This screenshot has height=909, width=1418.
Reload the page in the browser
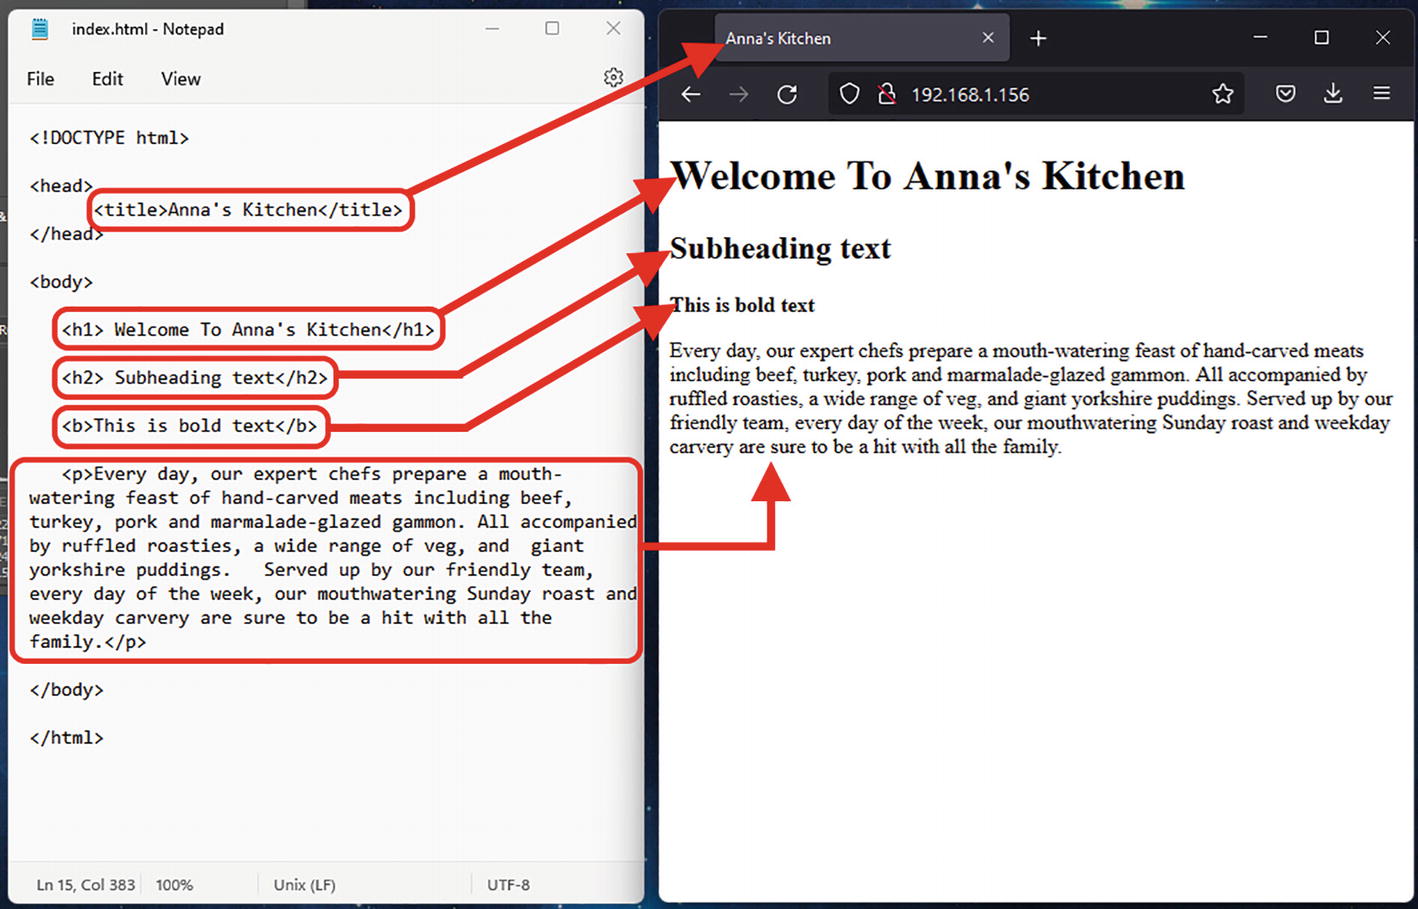point(787,94)
